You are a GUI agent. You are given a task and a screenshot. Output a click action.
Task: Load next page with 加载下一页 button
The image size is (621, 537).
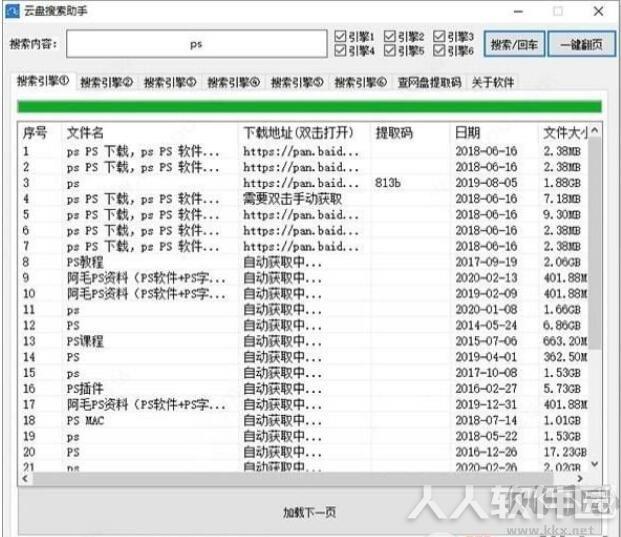point(310,512)
